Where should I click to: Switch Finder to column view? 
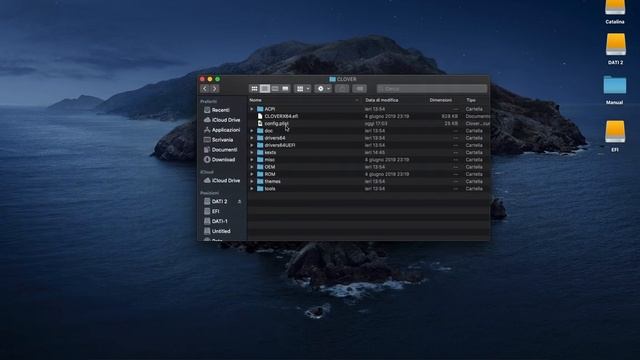pos(275,89)
